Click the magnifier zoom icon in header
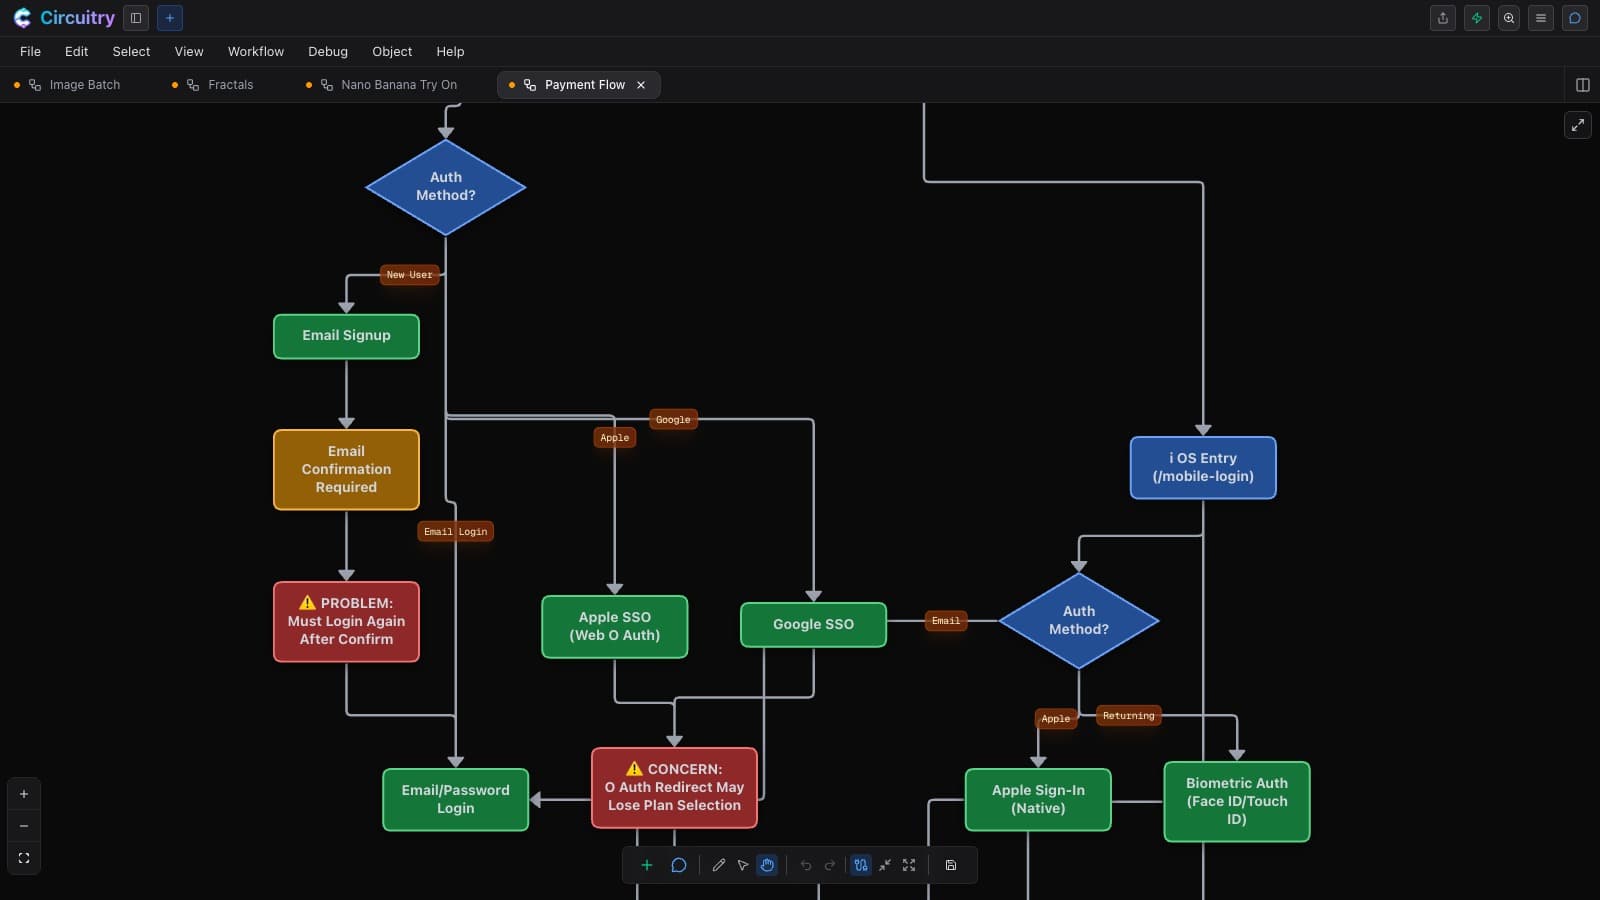Image resolution: width=1600 pixels, height=900 pixels. click(x=1509, y=18)
